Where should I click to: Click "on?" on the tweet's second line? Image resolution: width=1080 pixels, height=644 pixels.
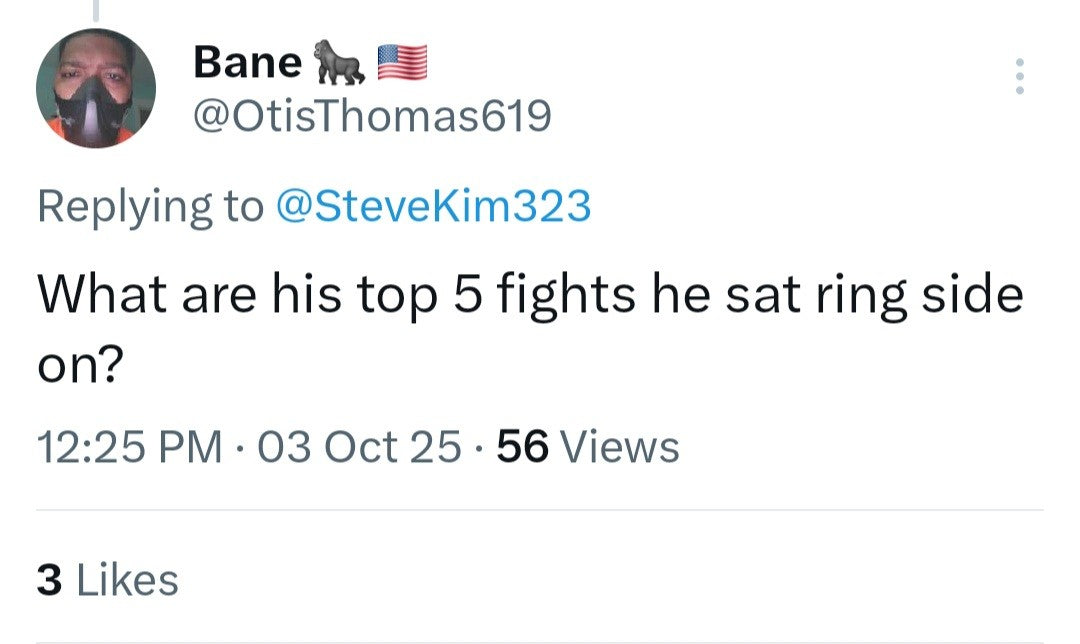point(80,367)
